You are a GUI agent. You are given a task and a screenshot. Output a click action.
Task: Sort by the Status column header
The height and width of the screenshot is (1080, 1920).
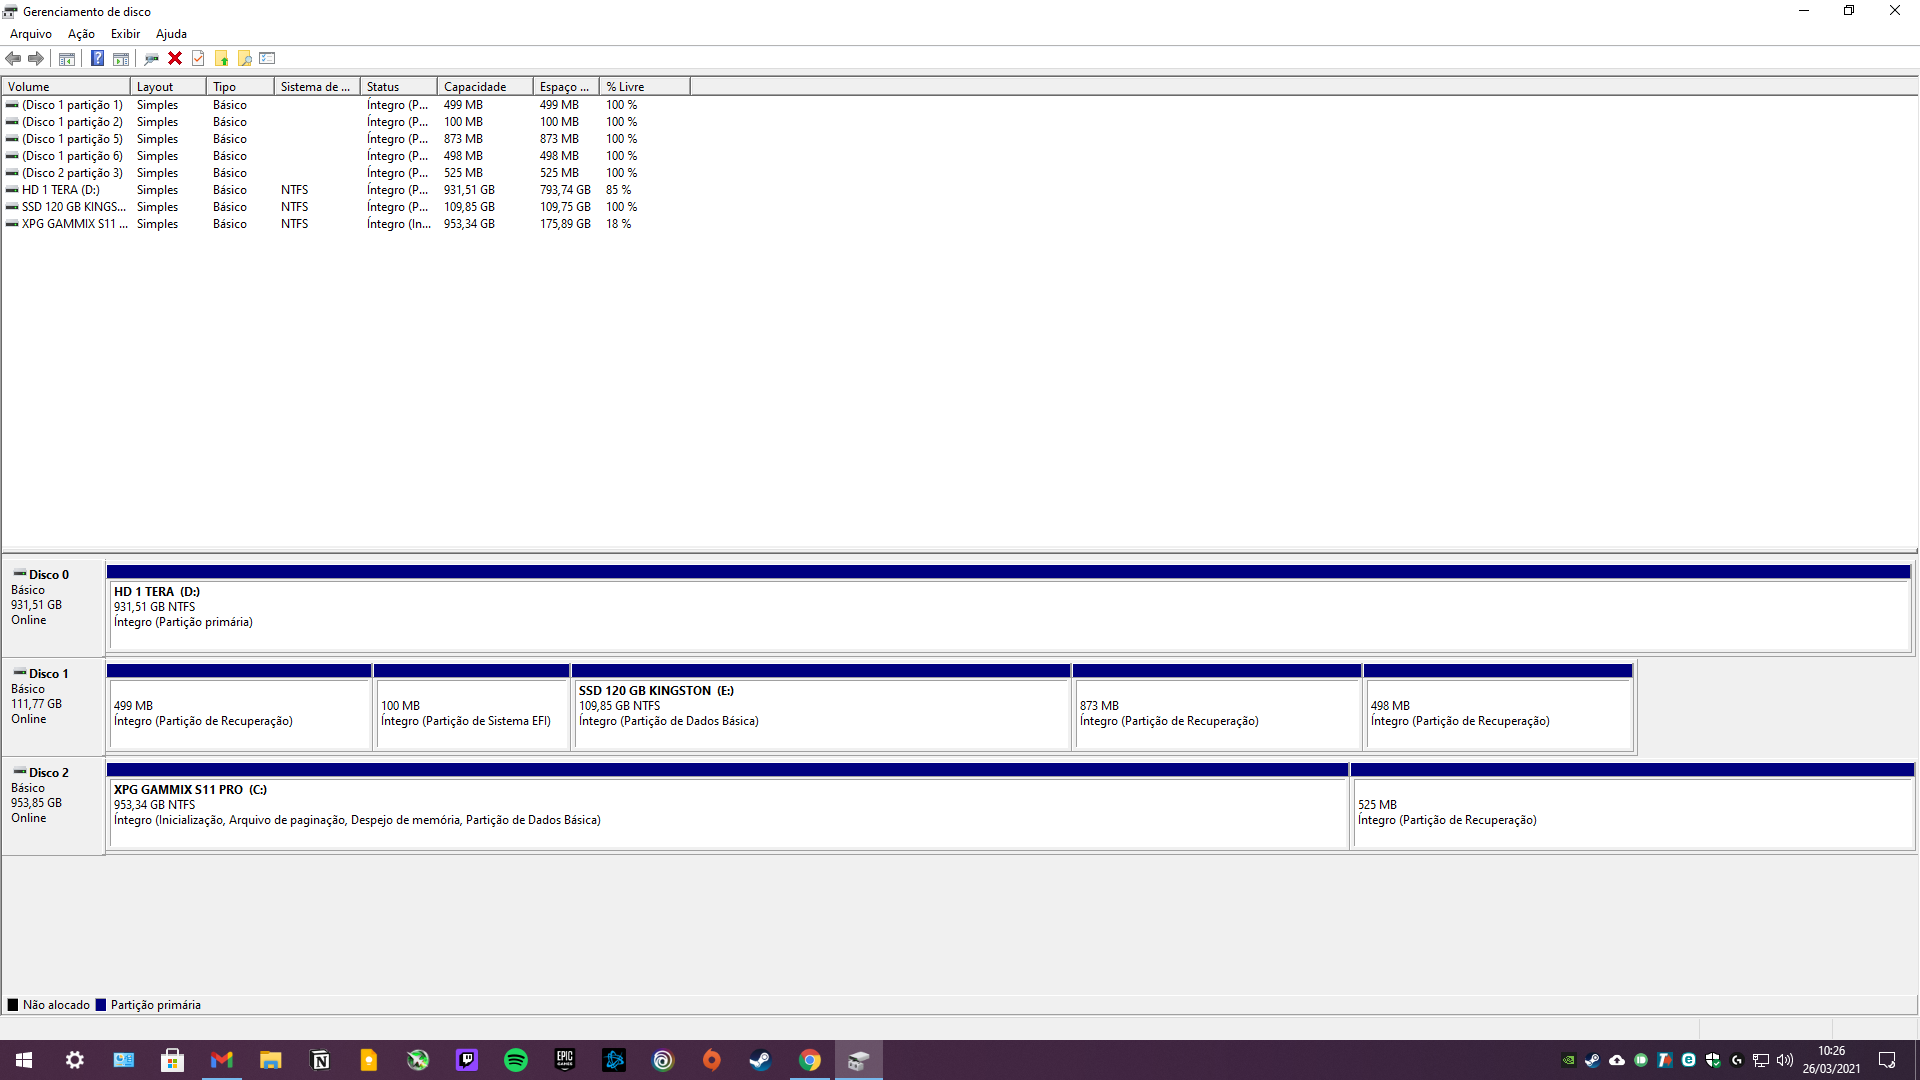pyautogui.click(x=398, y=87)
